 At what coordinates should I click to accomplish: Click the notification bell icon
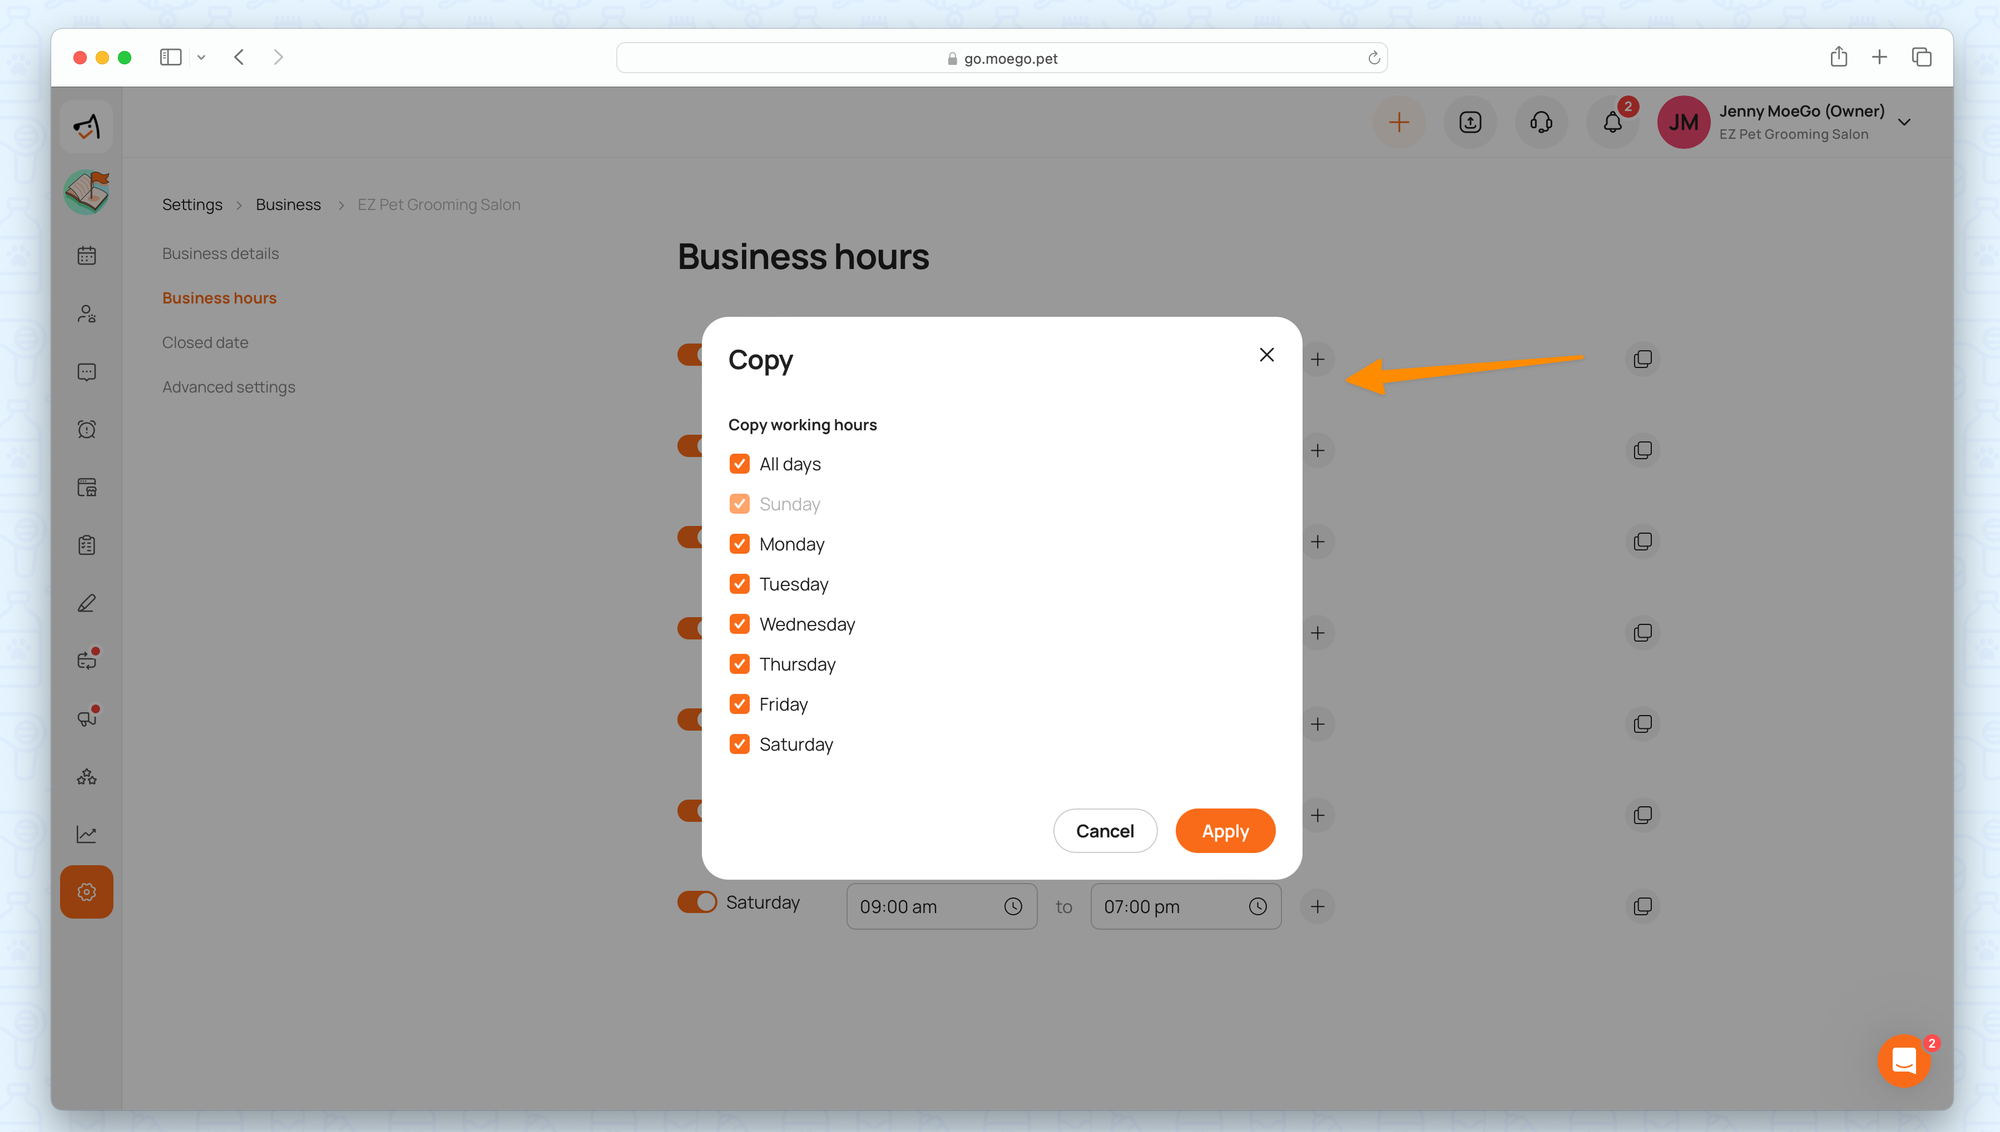point(1612,122)
